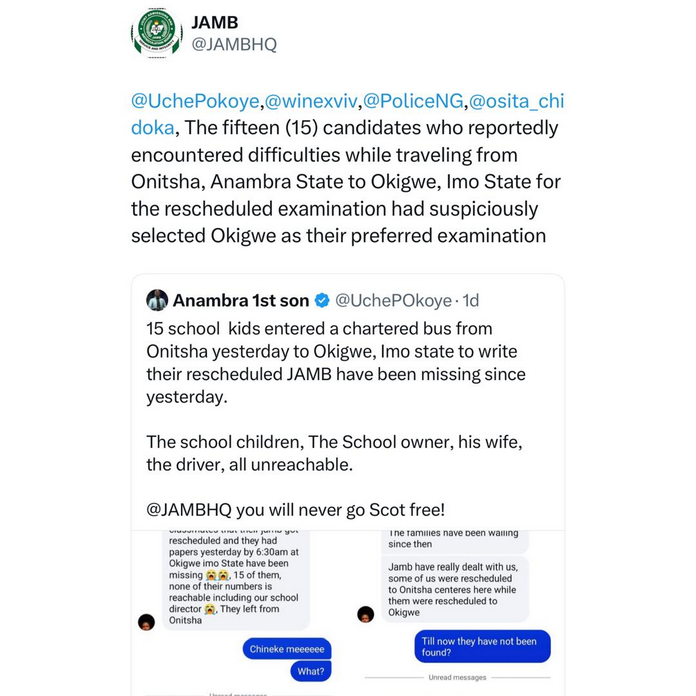Open @JAMBHQ mention in quoted tweet
The image size is (696, 696).
point(190,508)
